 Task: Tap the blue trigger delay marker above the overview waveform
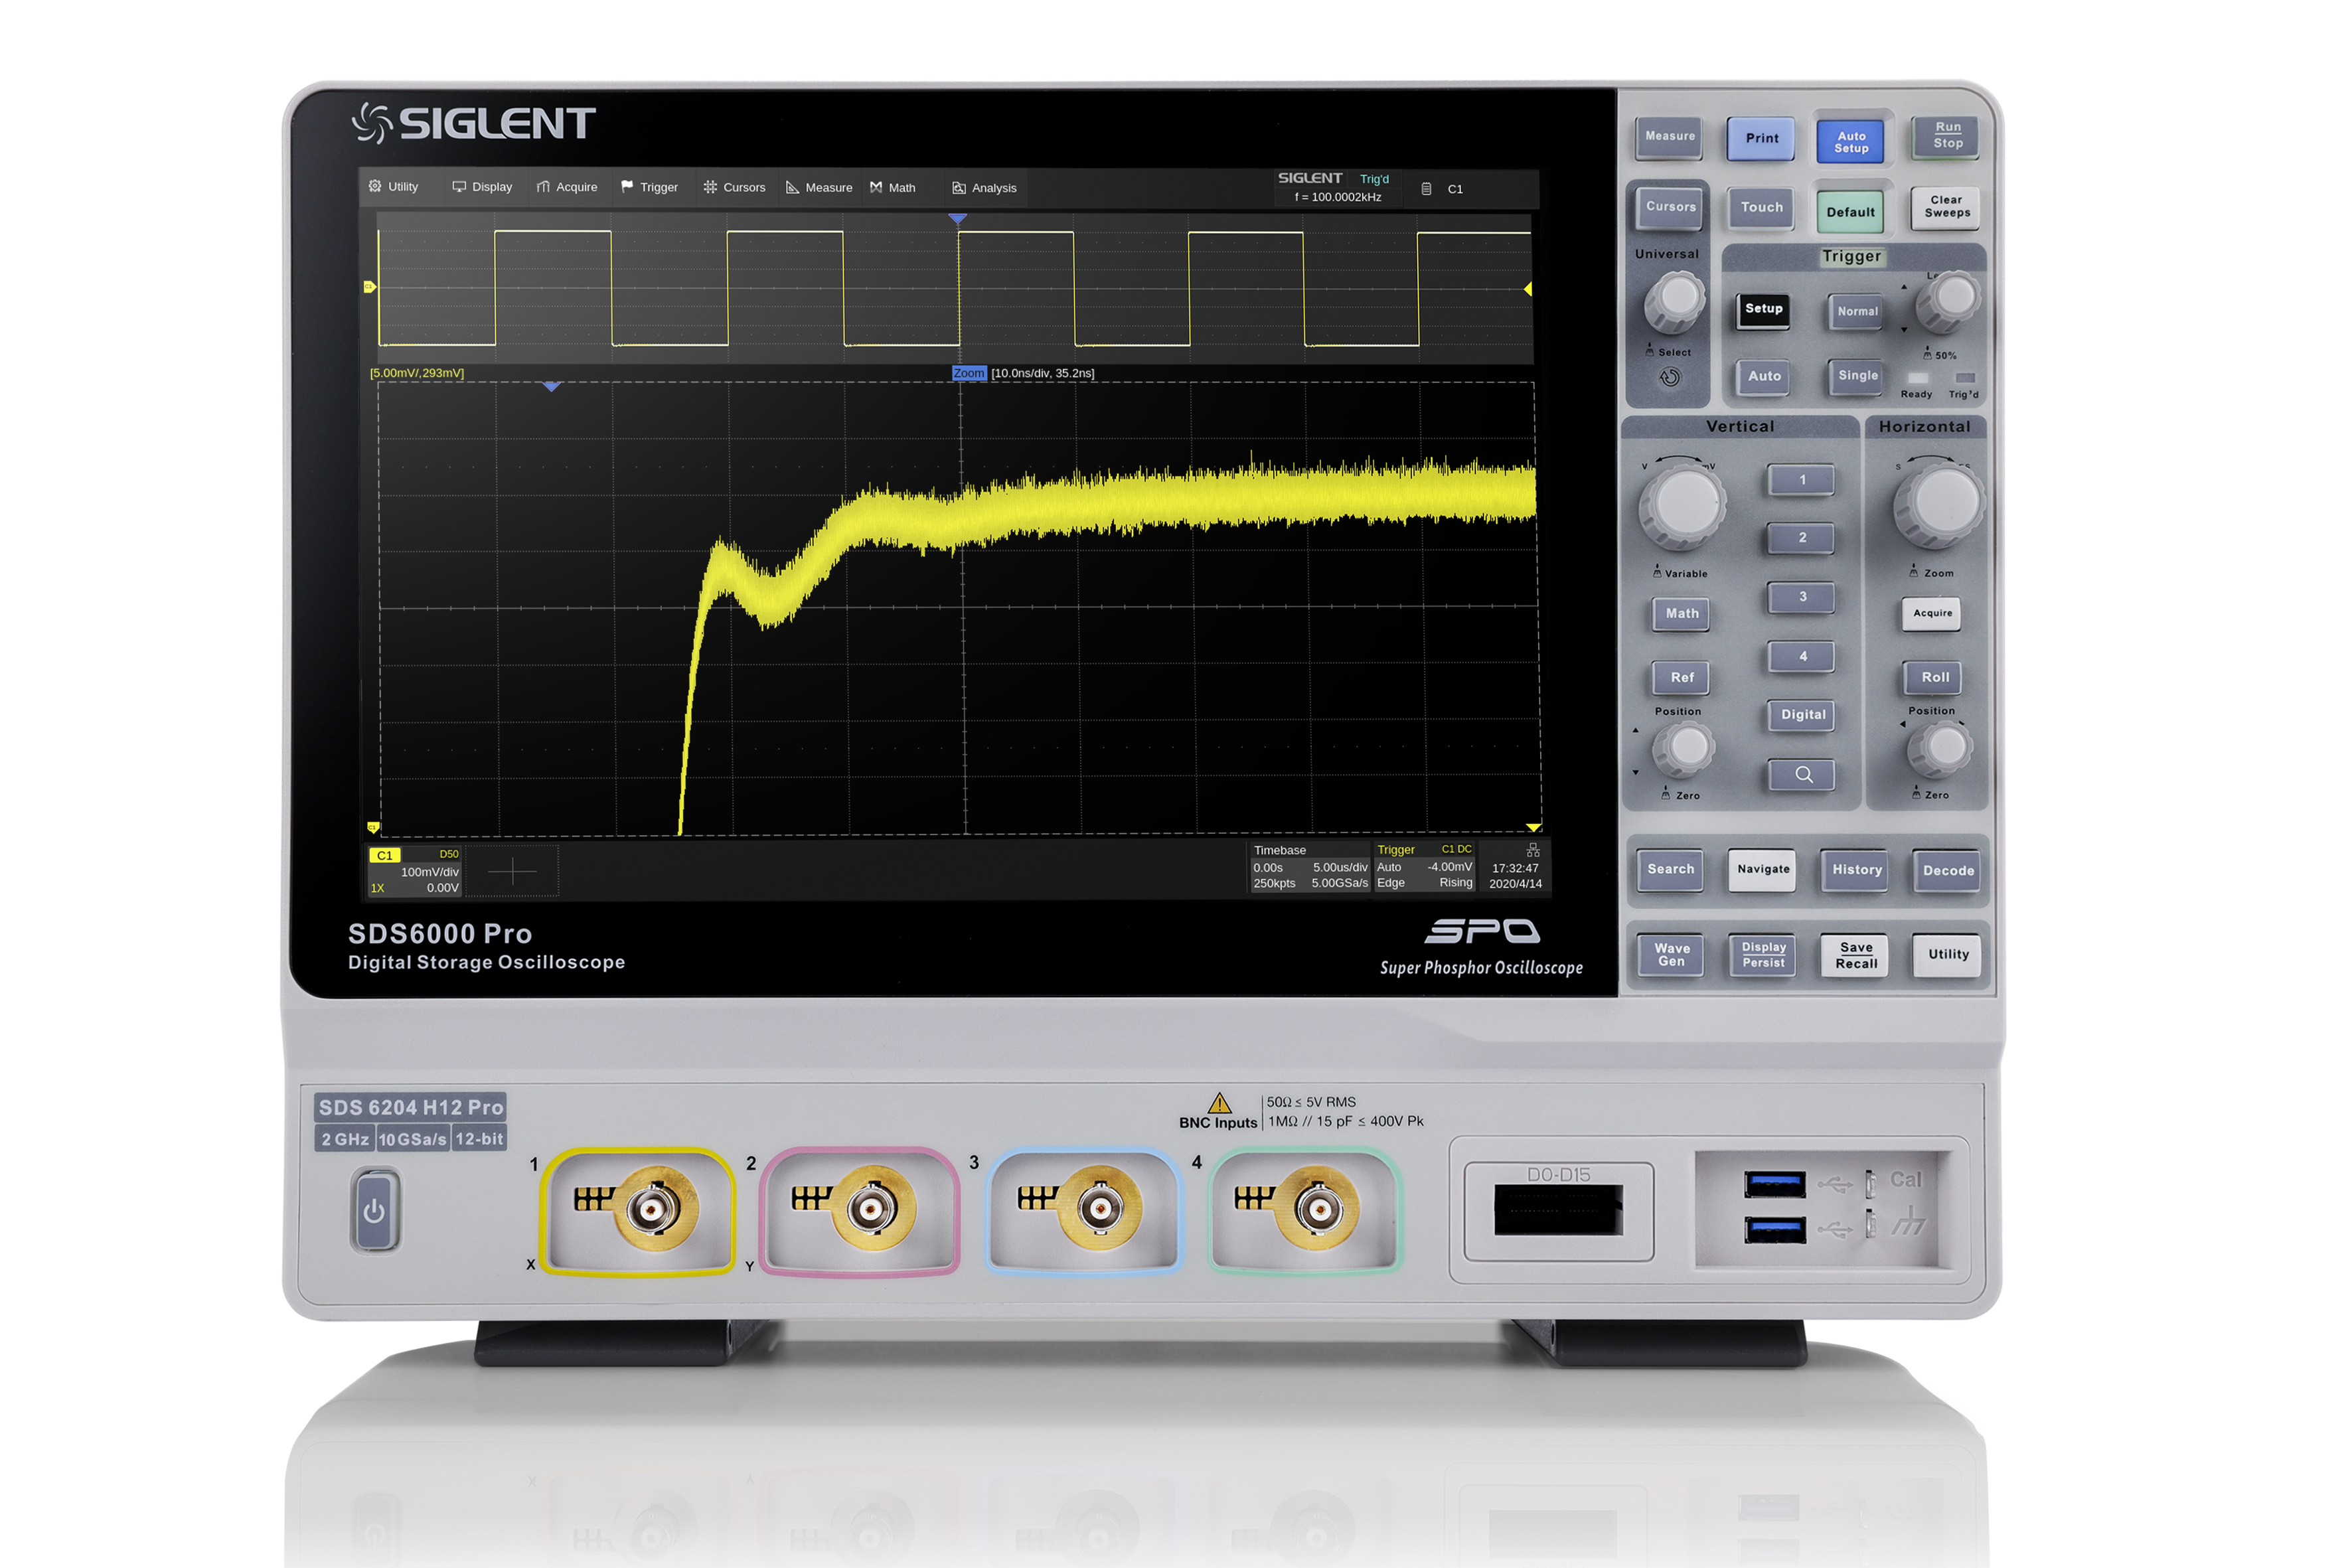[x=957, y=218]
